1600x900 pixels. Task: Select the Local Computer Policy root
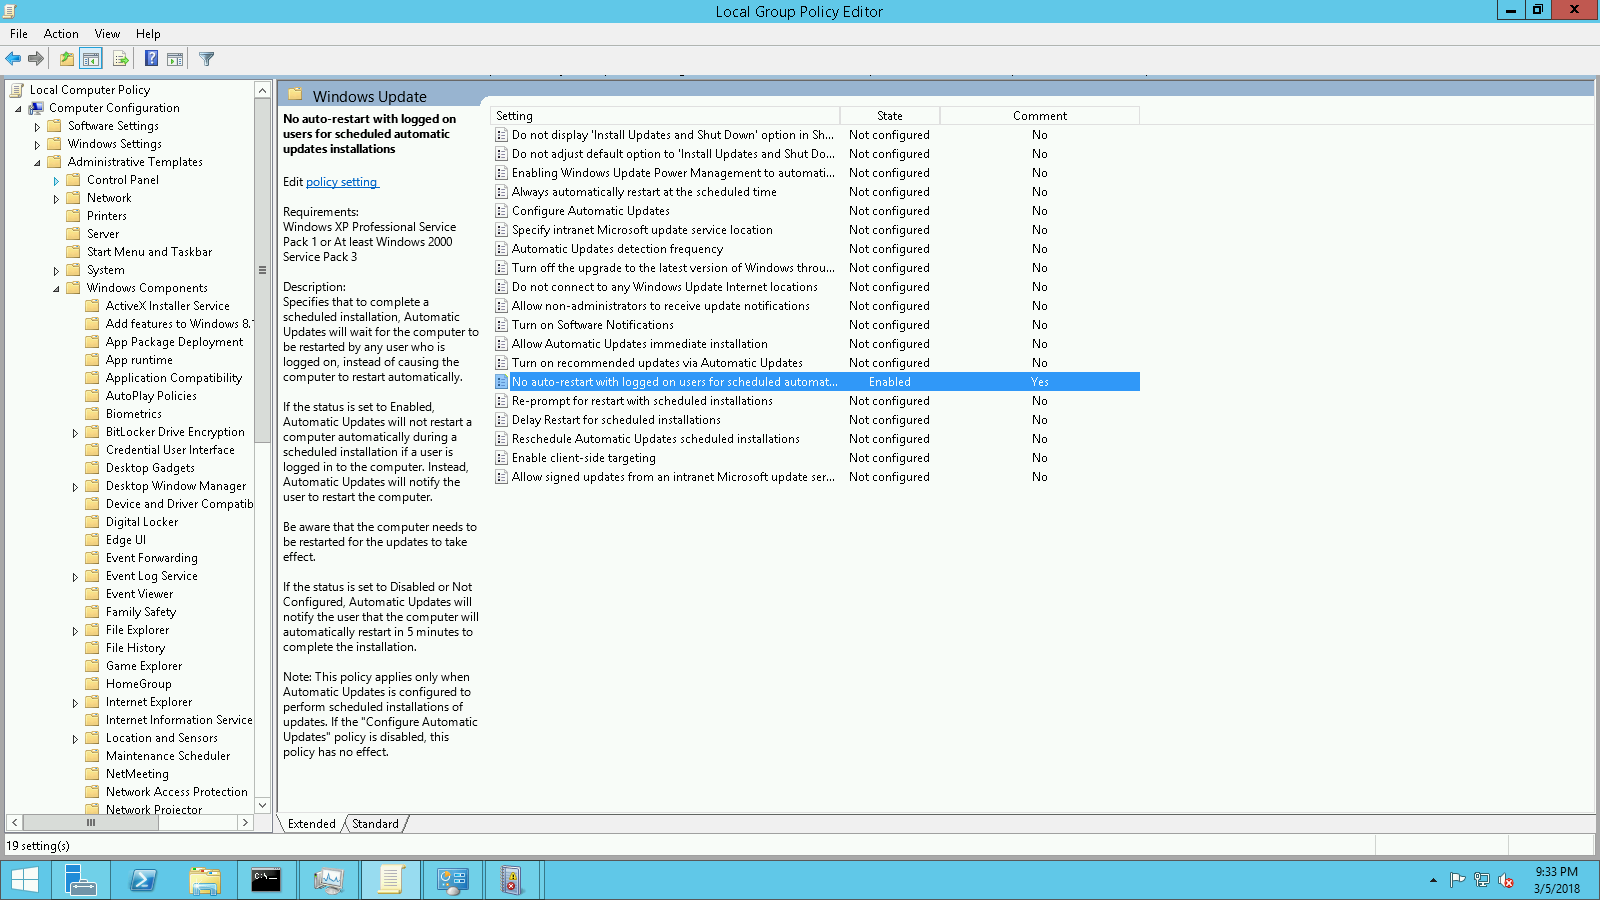(89, 90)
